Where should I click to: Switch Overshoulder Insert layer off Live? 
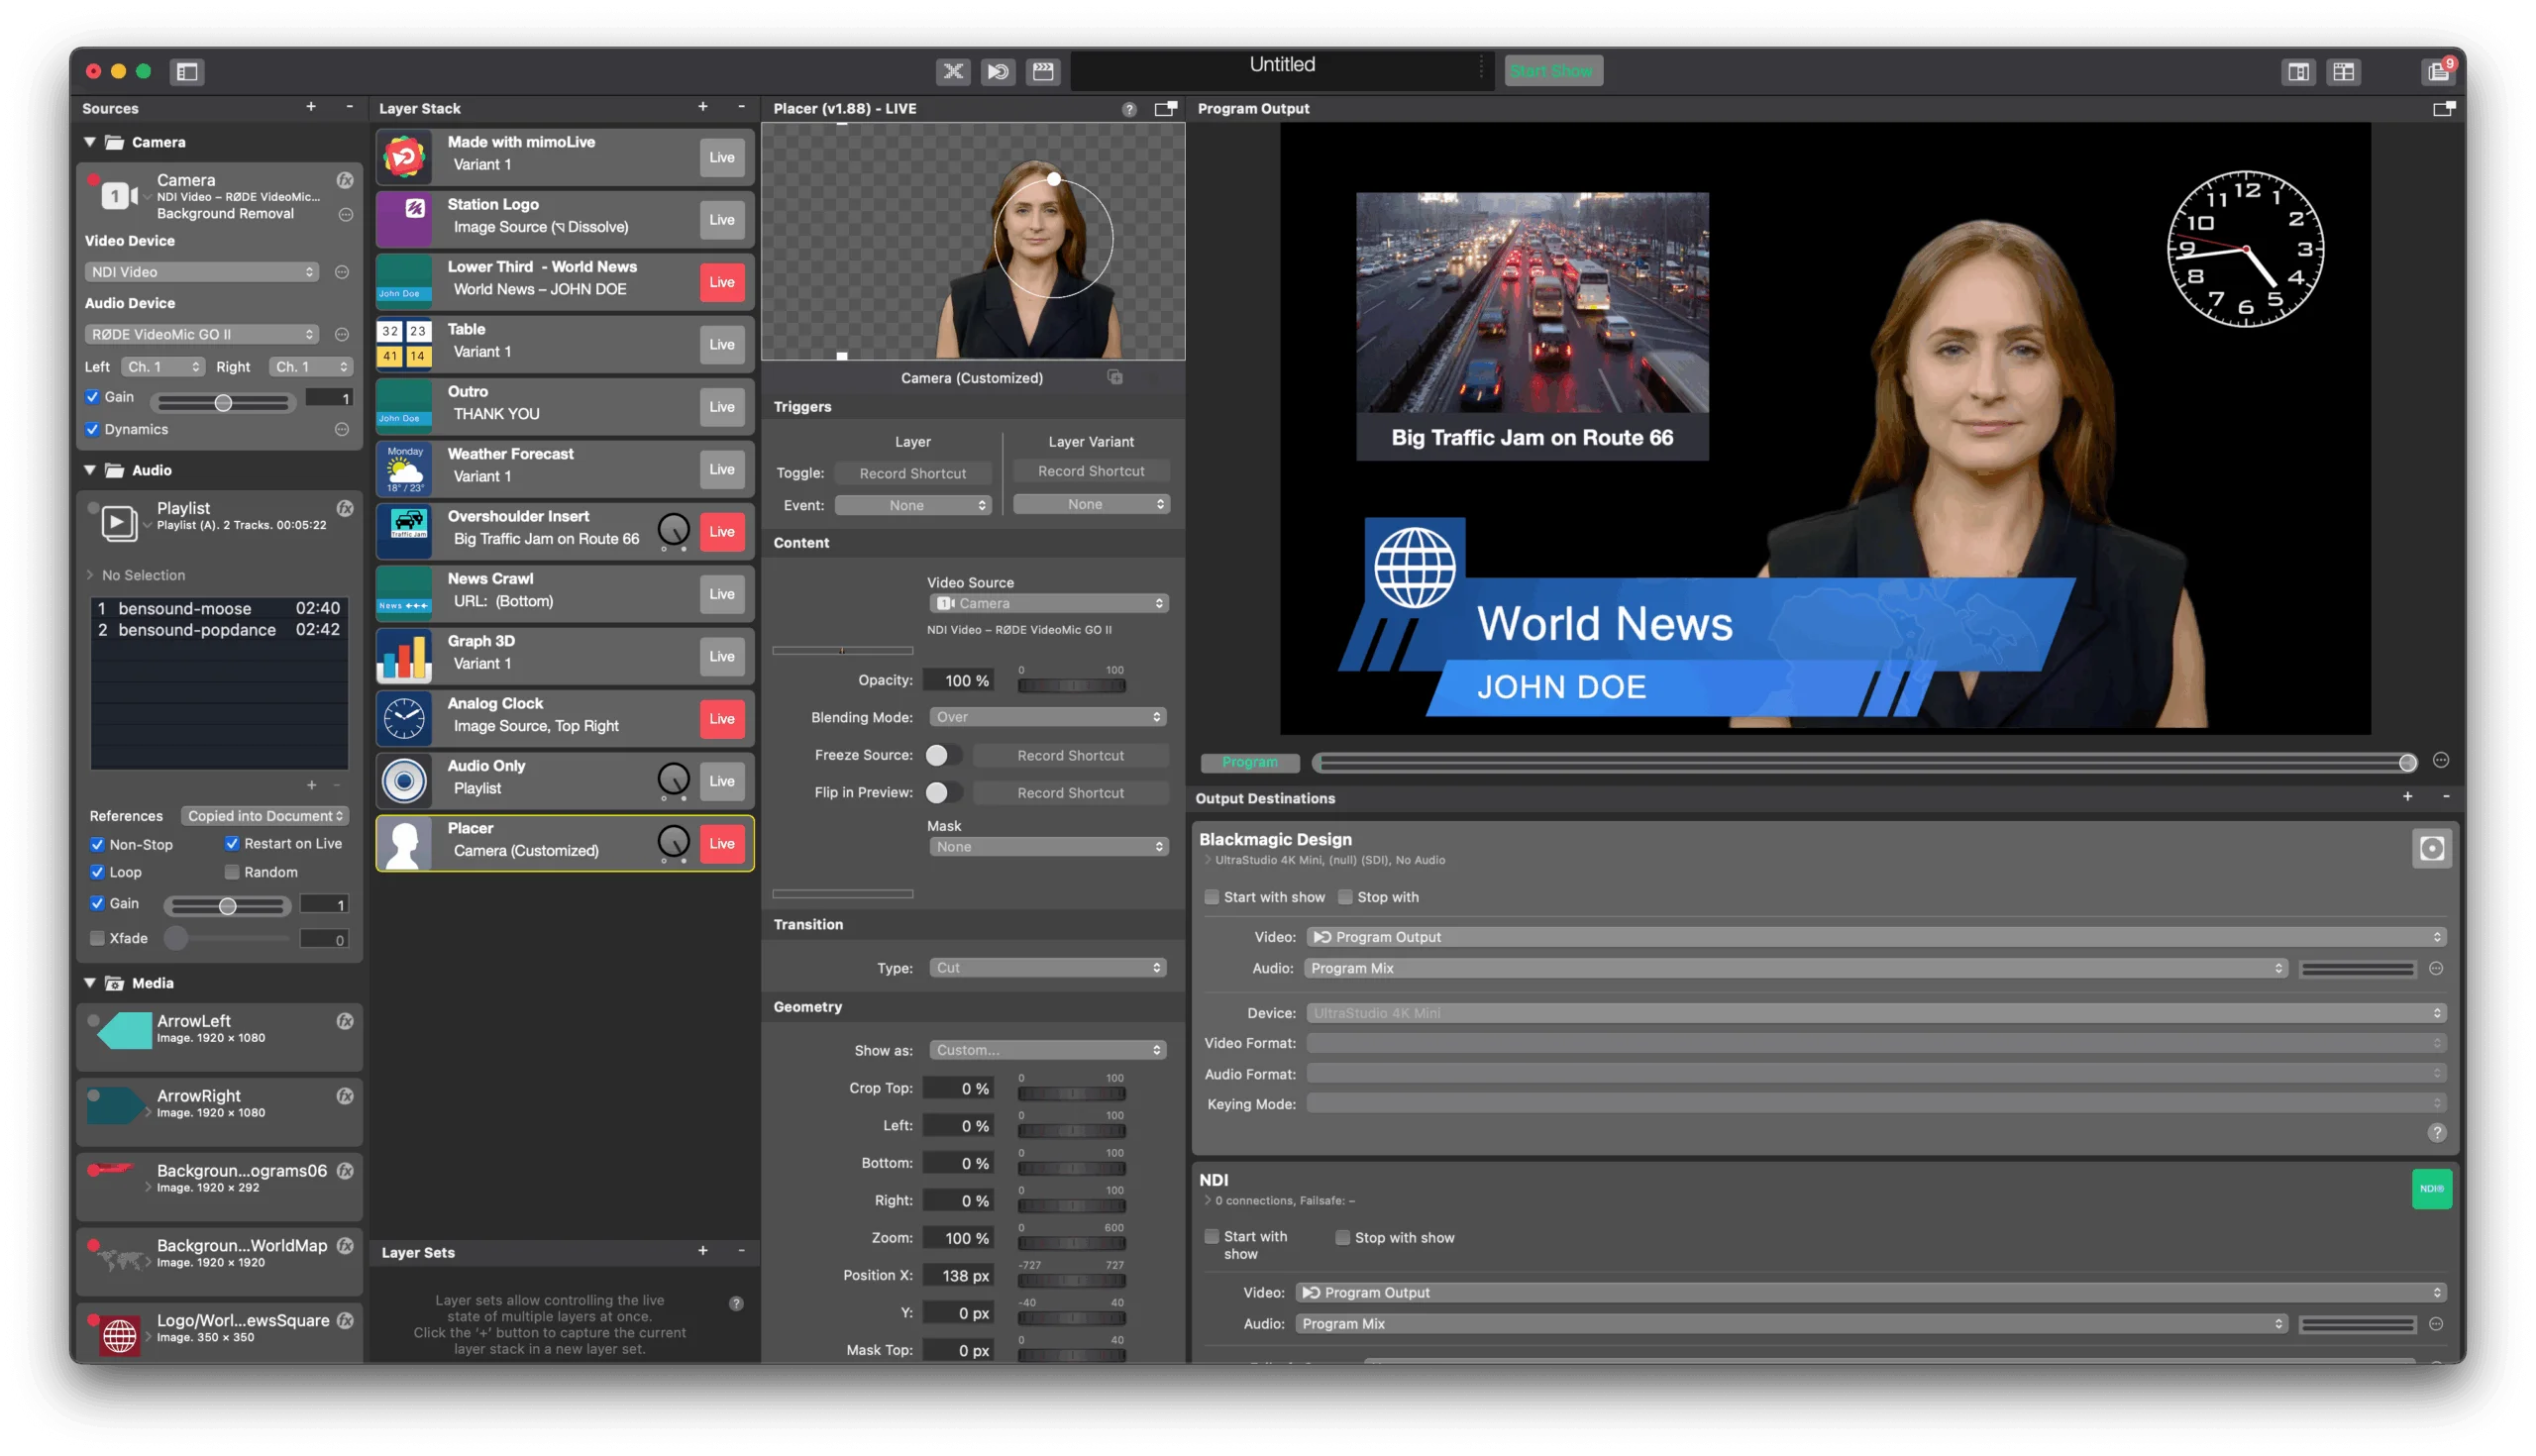click(x=722, y=532)
